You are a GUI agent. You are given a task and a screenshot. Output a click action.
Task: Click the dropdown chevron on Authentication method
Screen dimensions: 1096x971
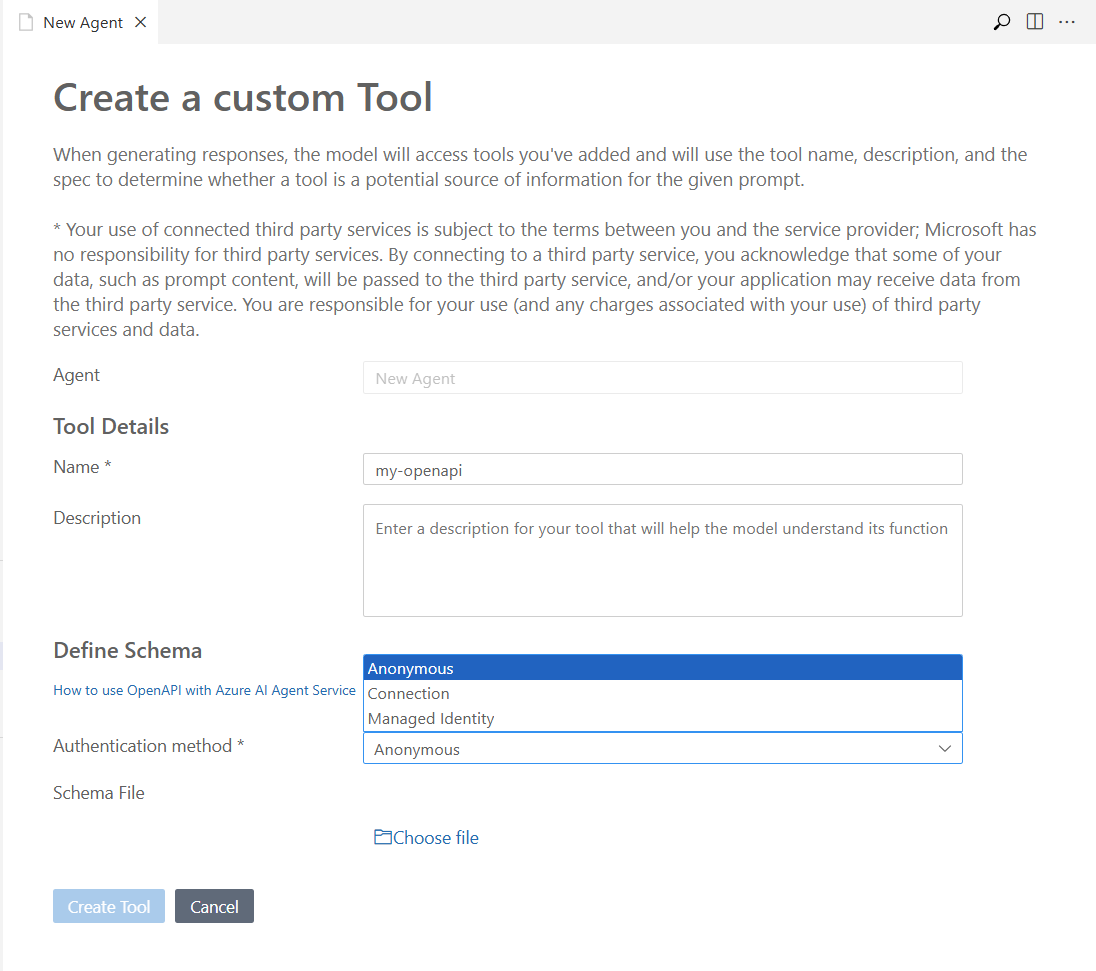(944, 749)
